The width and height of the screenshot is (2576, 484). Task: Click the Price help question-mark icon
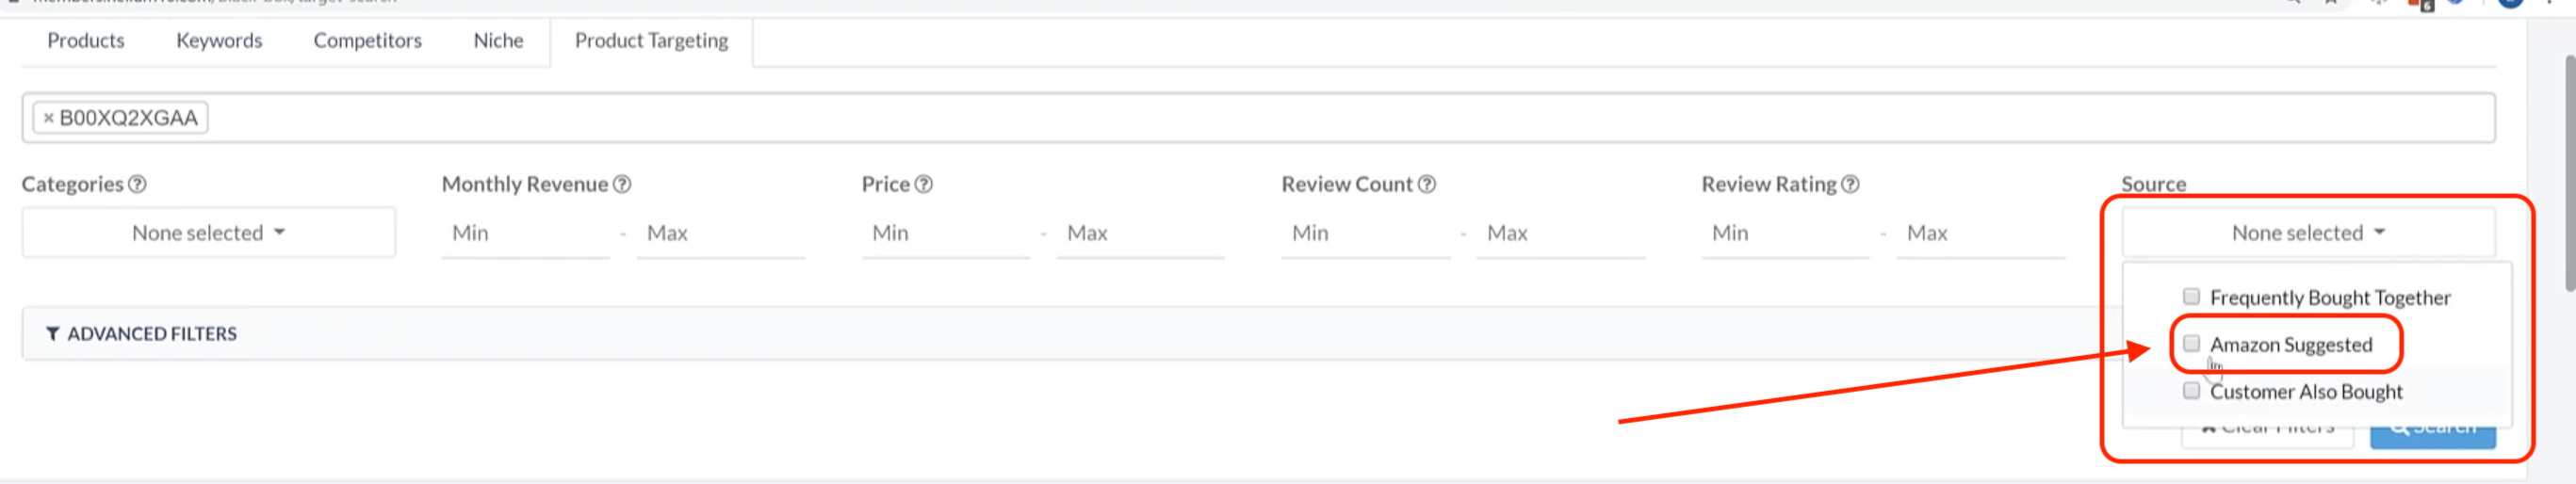(924, 184)
